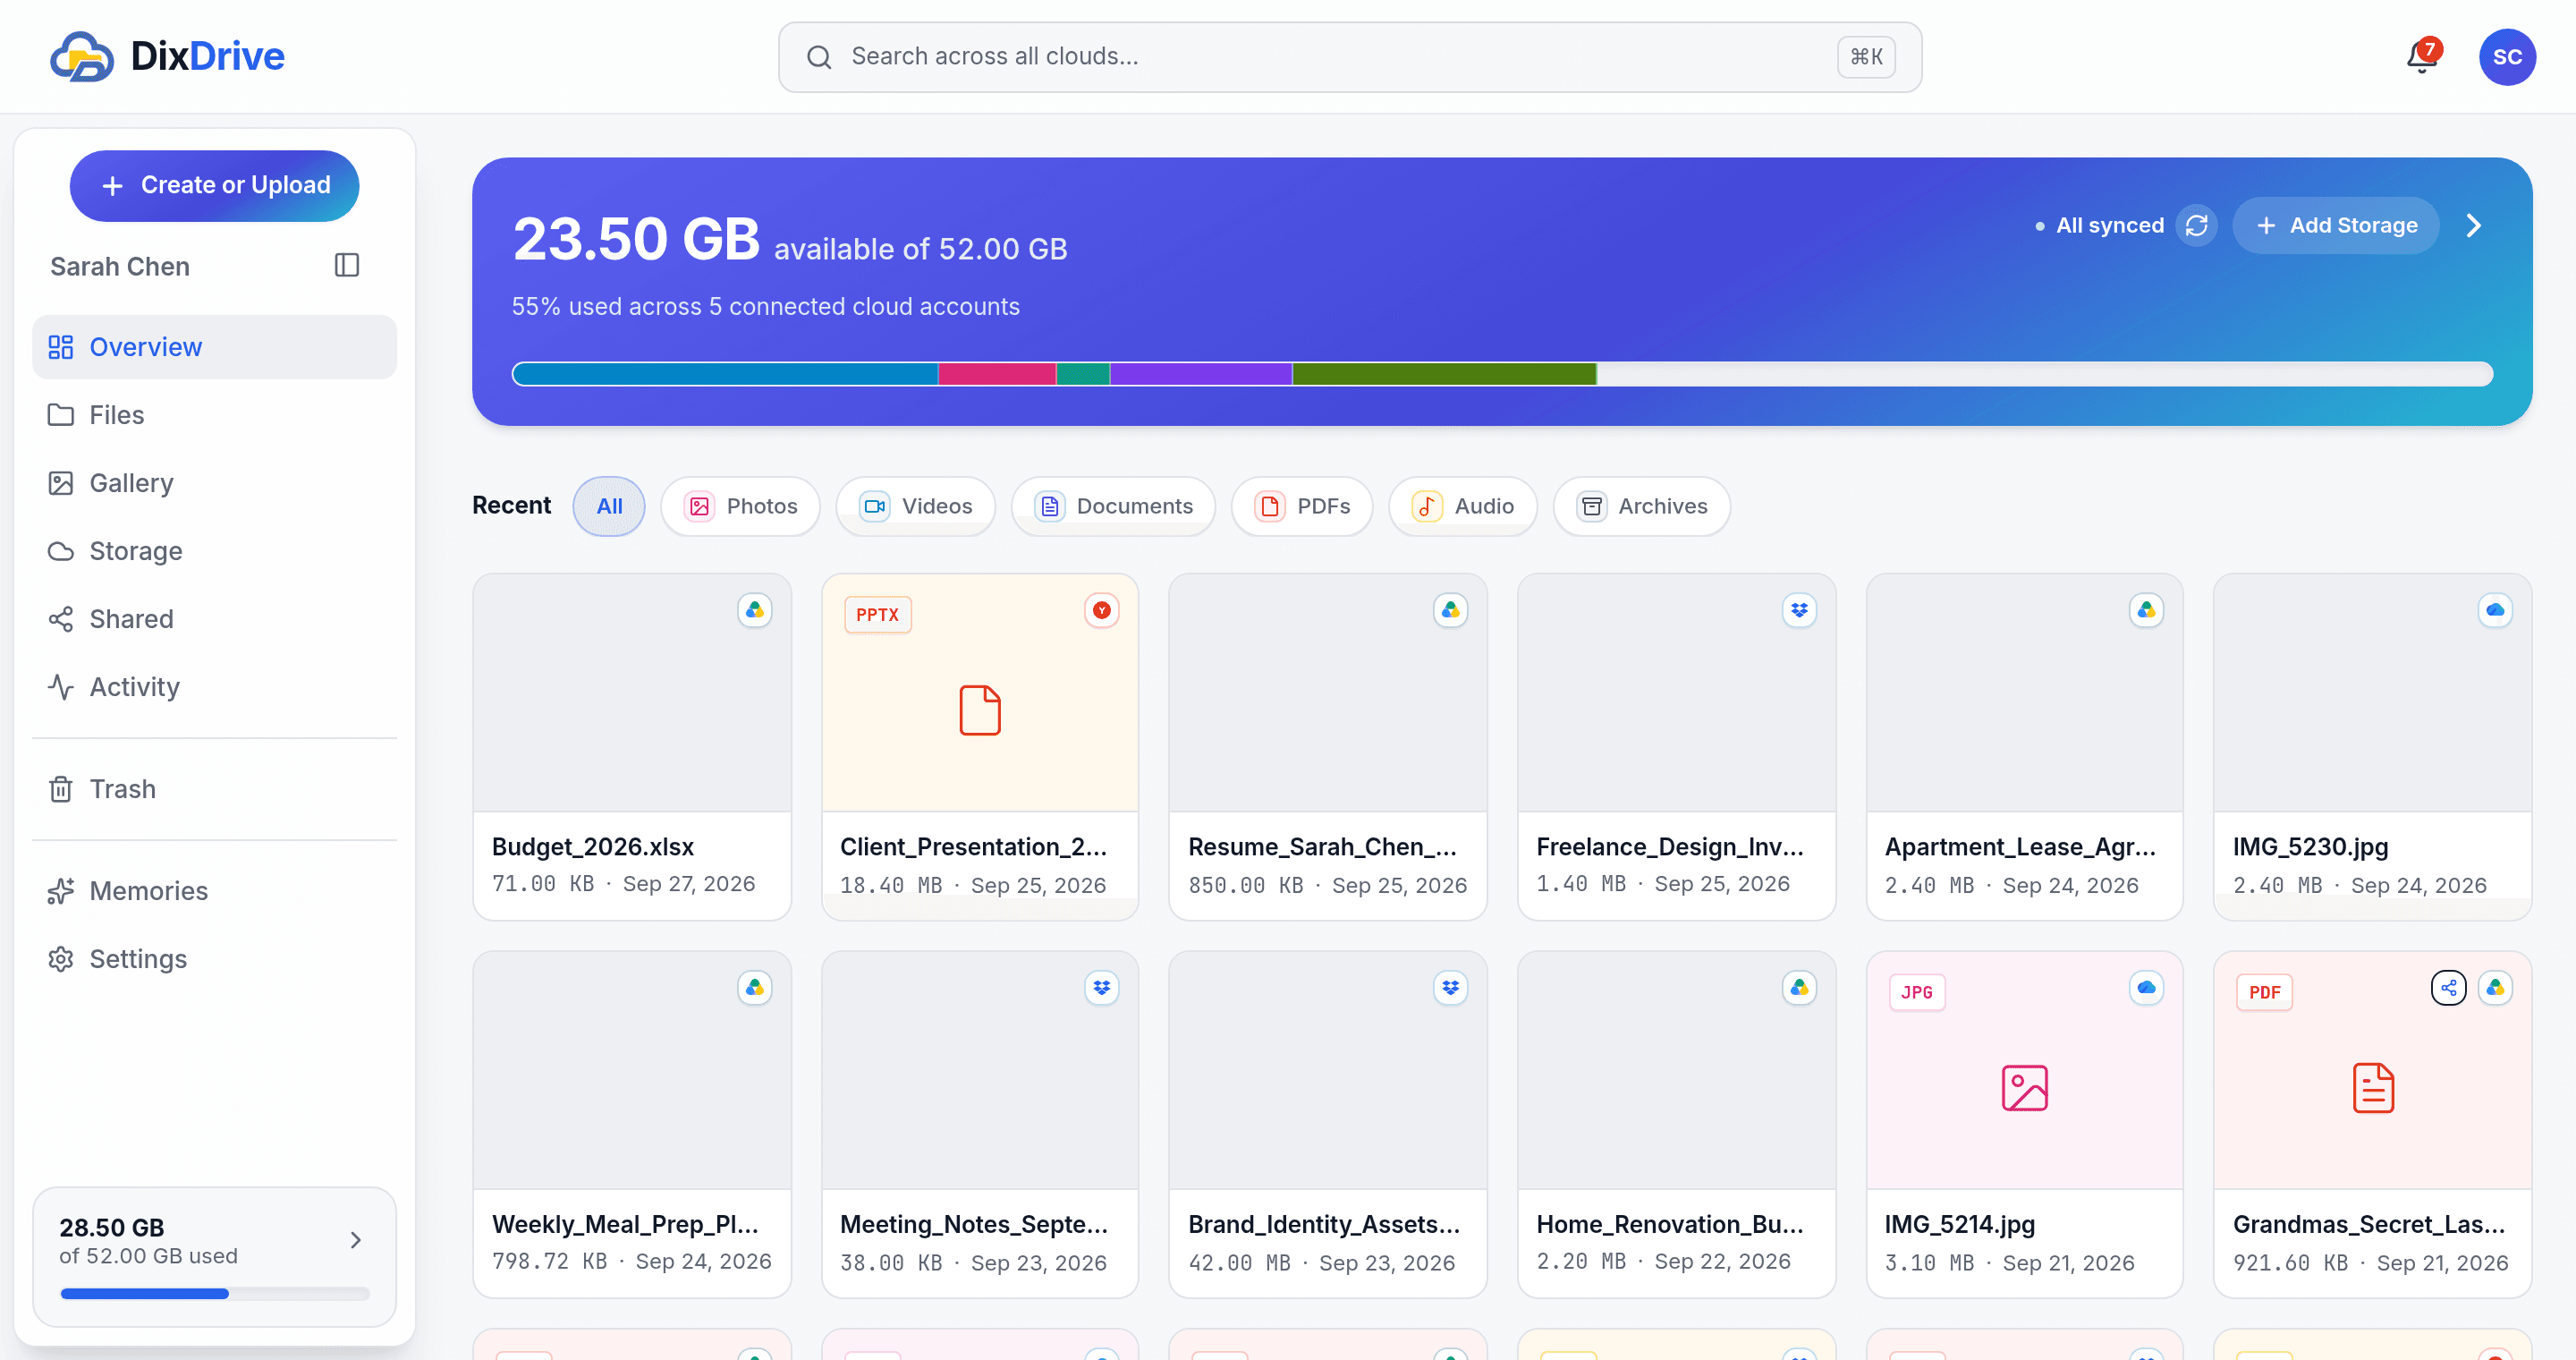2576x1360 pixels.
Task: Open Resume_Sarah_Chen file thumbnail
Action: point(1327,692)
